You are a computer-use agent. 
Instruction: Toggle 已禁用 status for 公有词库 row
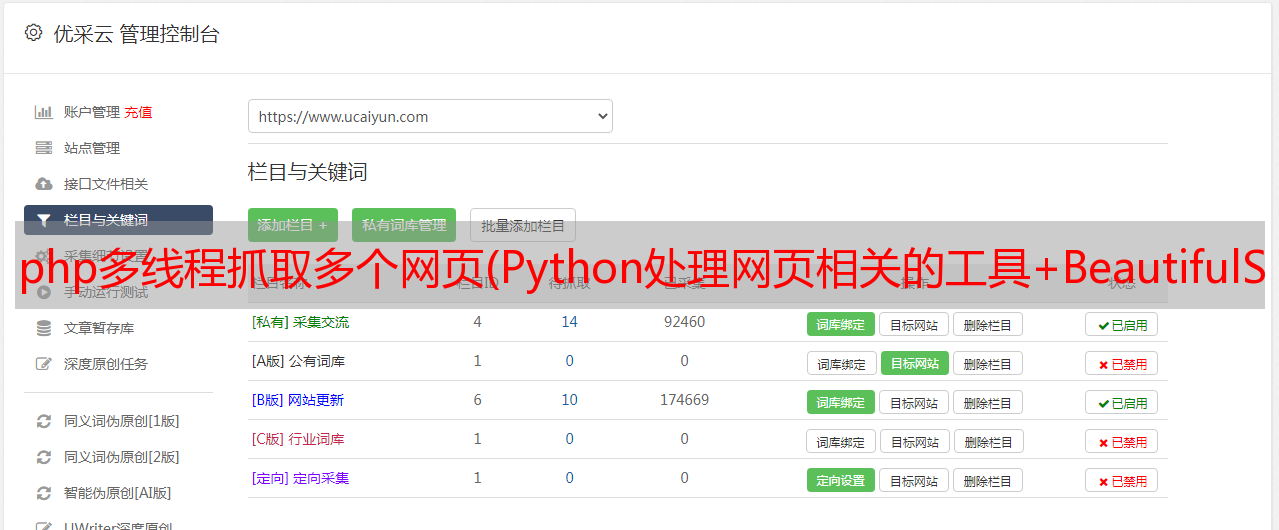coord(1122,364)
